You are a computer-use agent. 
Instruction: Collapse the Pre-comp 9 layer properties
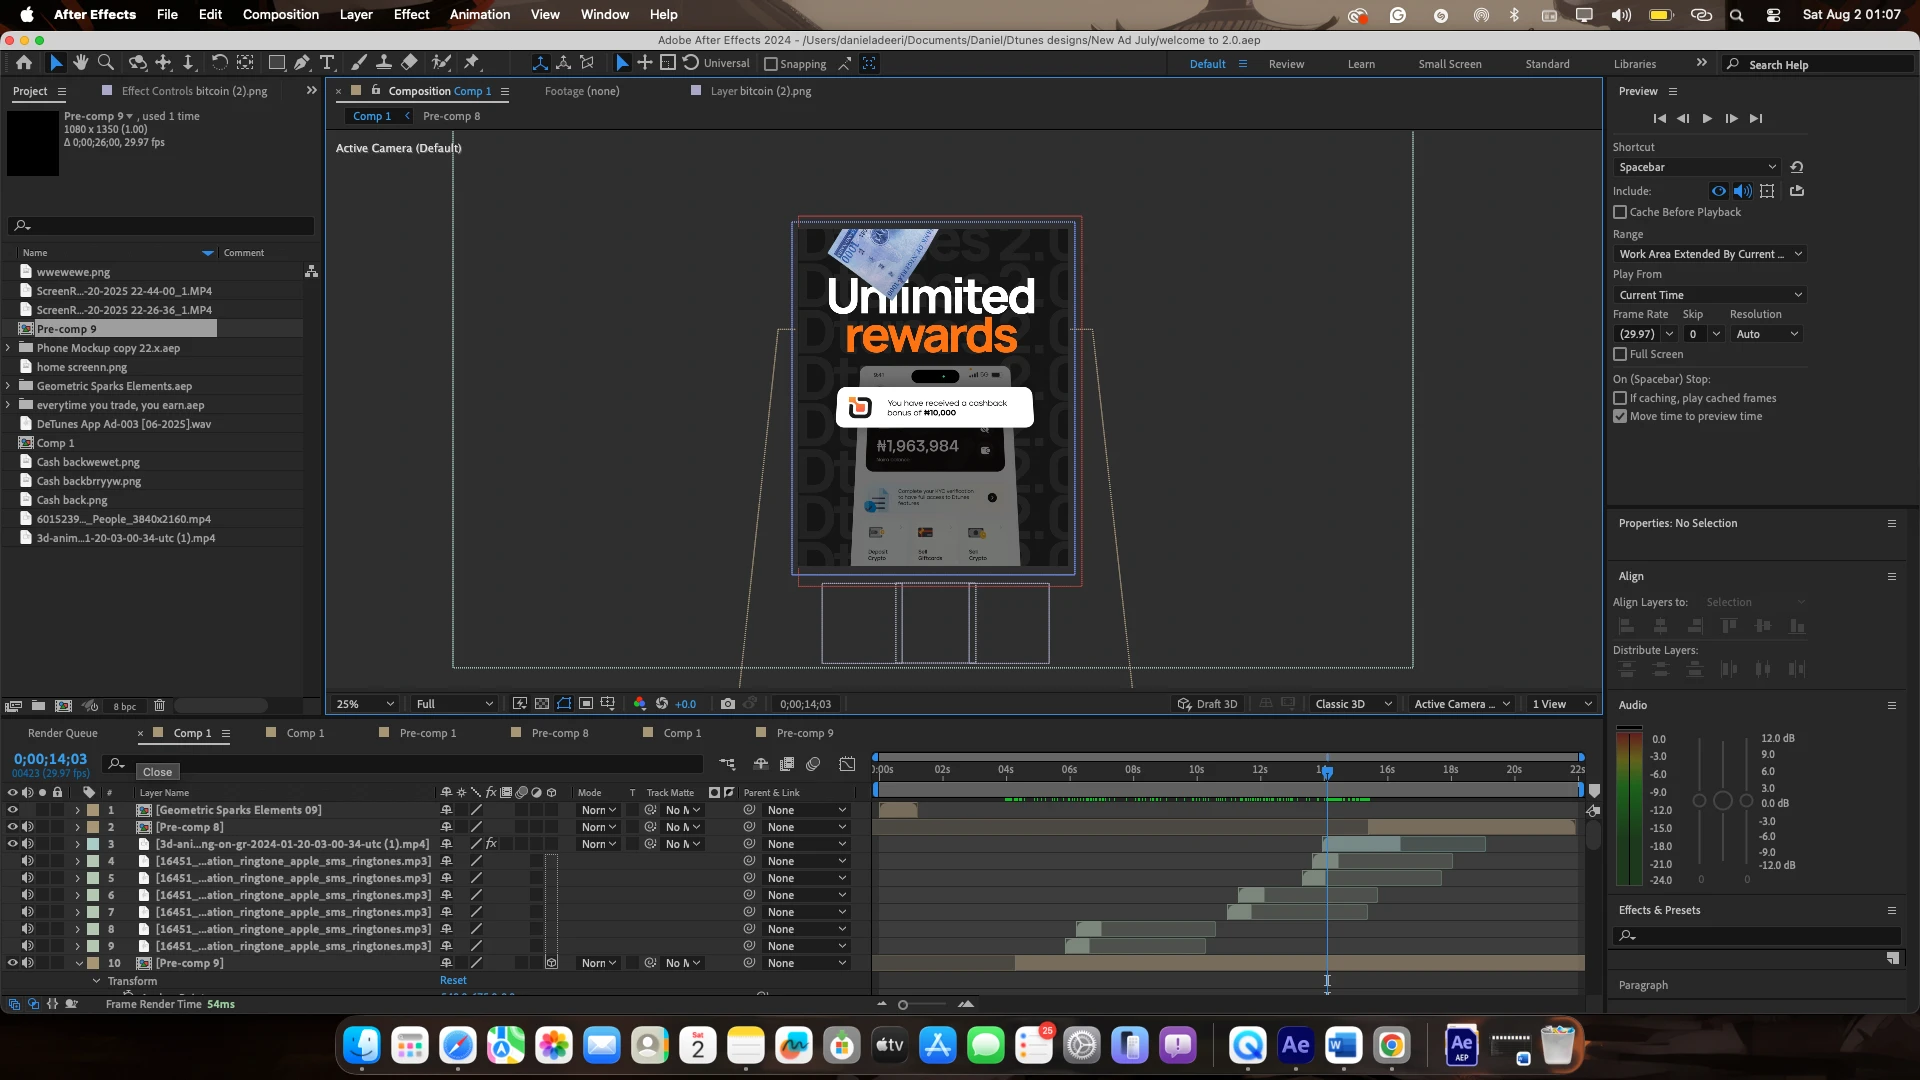(79, 963)
